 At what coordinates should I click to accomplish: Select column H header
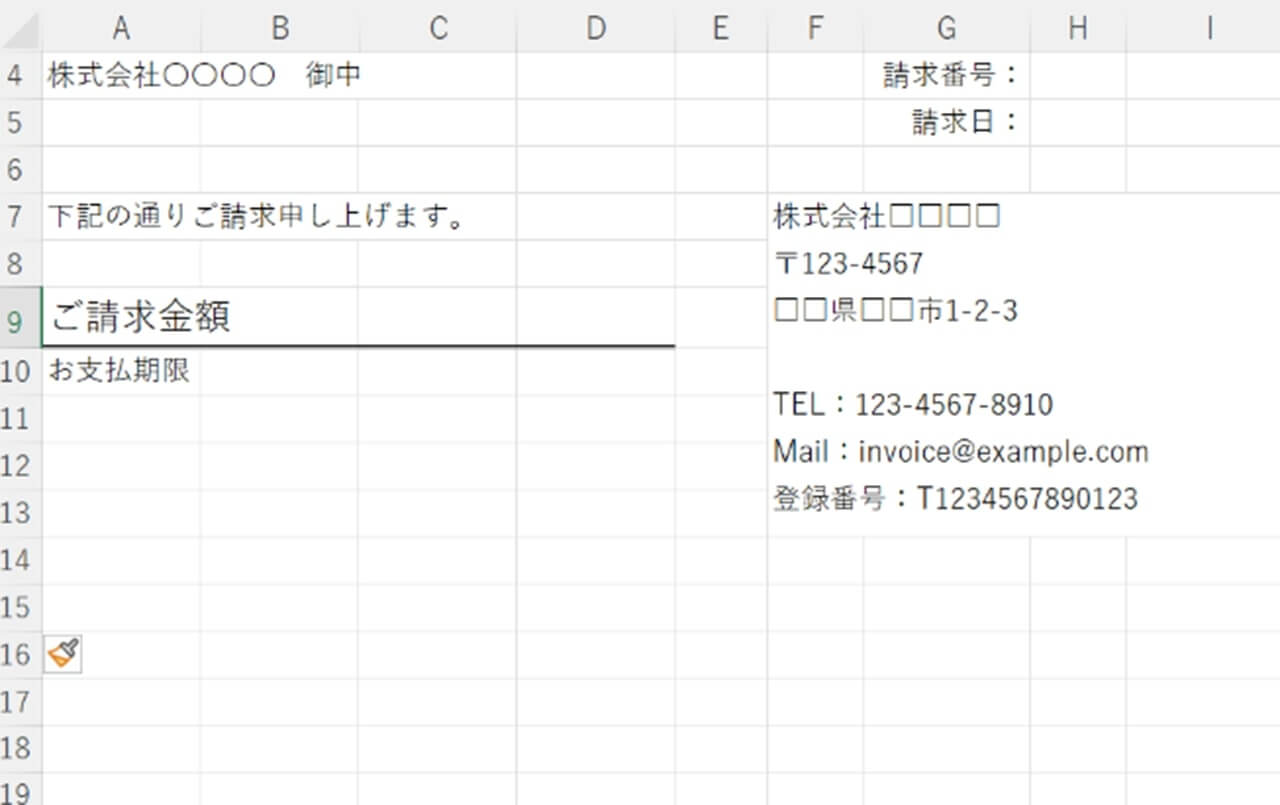point(1078,29)
